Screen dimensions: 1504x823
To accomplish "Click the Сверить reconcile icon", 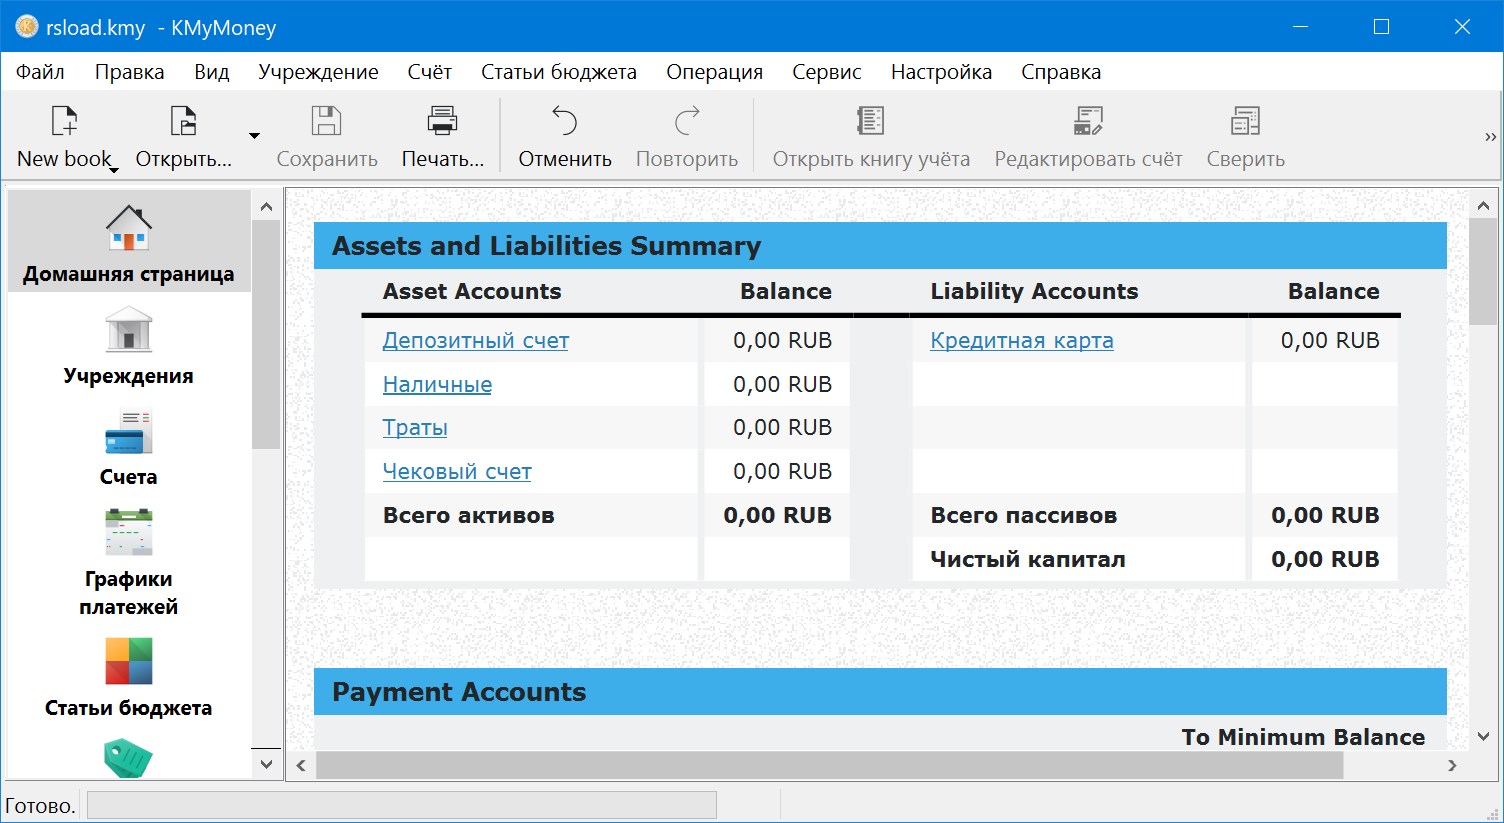I will click(x=1245, y=121).
